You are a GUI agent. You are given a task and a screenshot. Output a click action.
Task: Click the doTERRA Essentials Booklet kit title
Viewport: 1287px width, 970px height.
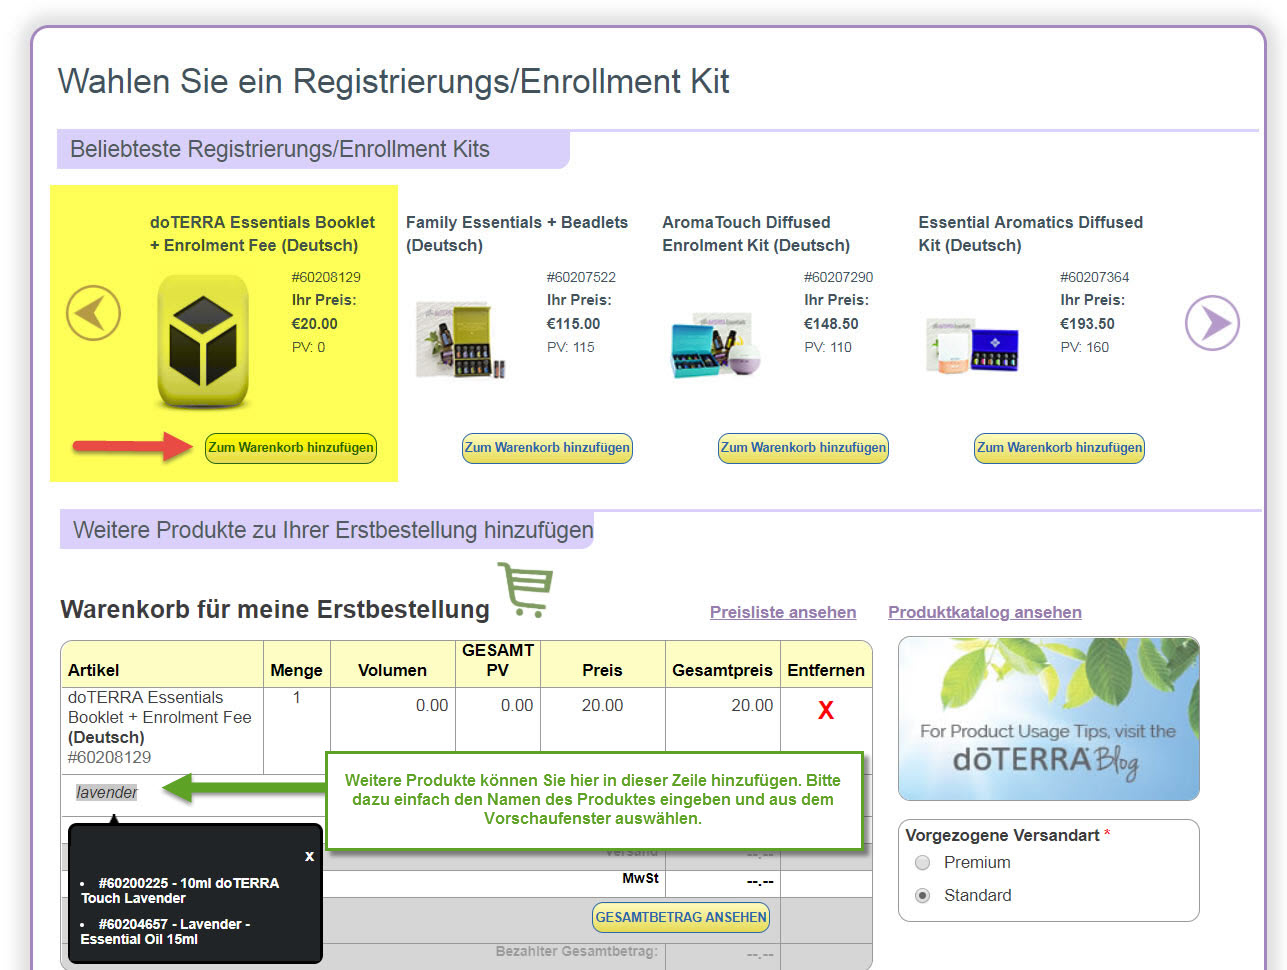click(x=262, y=234)
